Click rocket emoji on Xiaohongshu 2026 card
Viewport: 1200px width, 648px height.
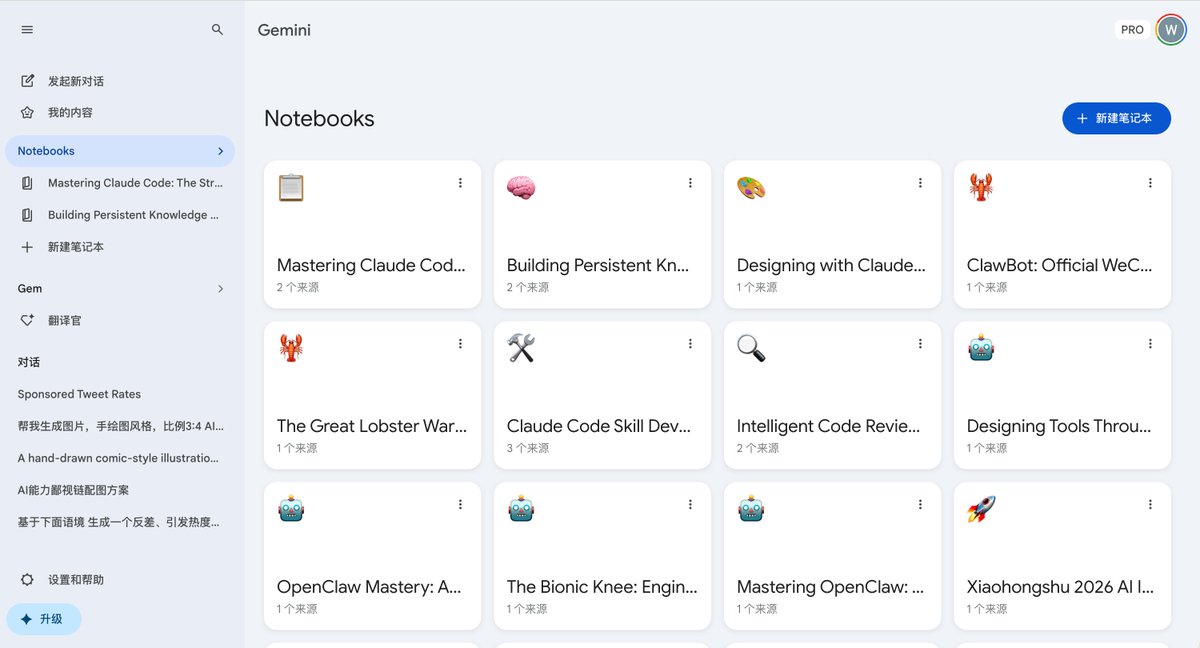[x=981, y=509]
